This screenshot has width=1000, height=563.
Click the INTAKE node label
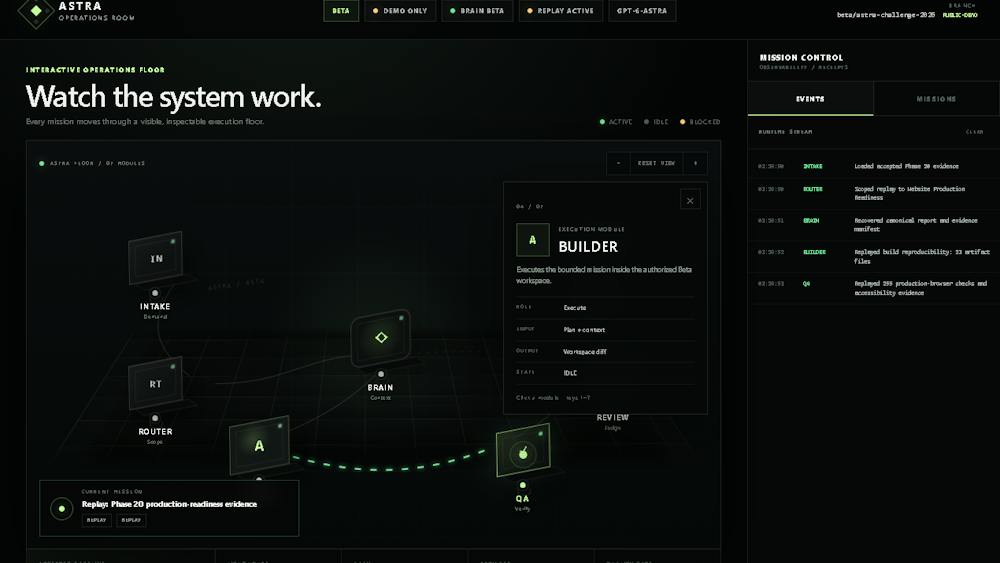point(155,307)
